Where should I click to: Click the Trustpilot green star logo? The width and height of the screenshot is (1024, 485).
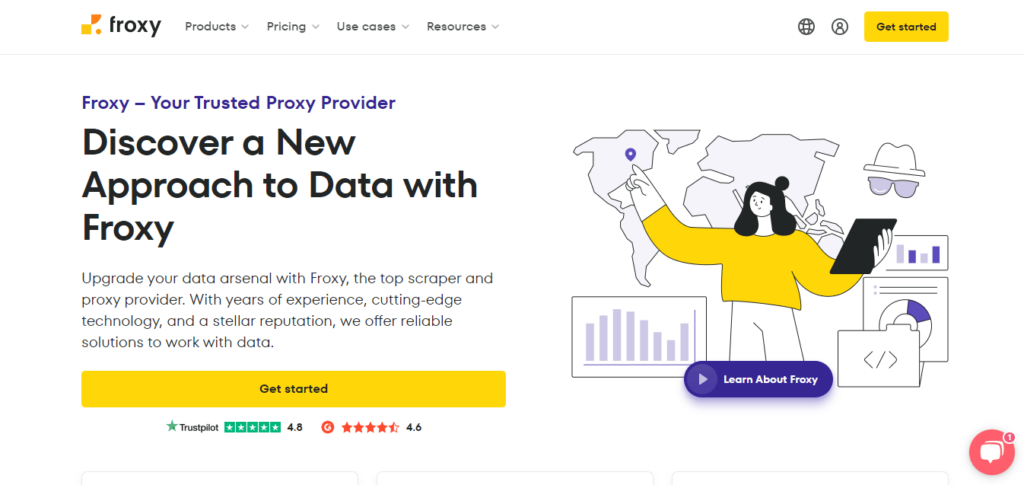point(172,427)
